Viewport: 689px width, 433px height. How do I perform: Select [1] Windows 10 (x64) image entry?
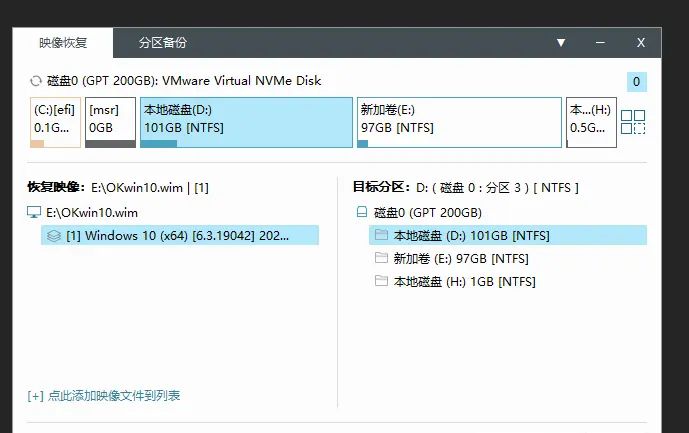tap(180, 235)
